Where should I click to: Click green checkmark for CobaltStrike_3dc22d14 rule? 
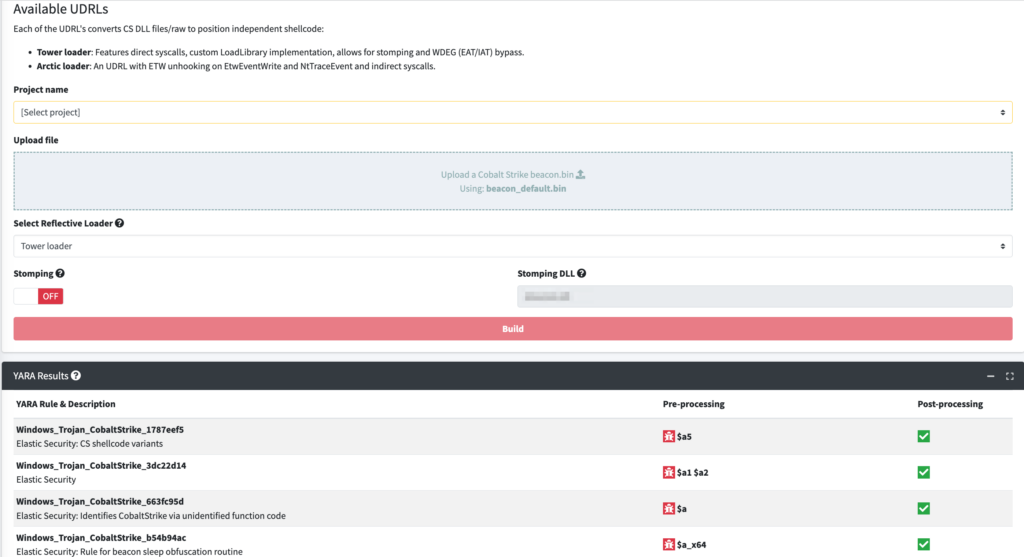923,472
